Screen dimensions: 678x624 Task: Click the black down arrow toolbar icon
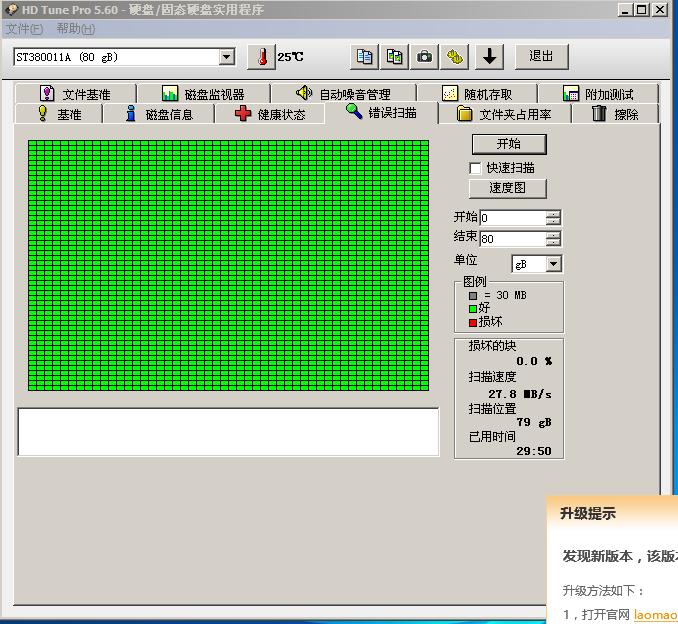pyautogui.click(x=489, y=57)
